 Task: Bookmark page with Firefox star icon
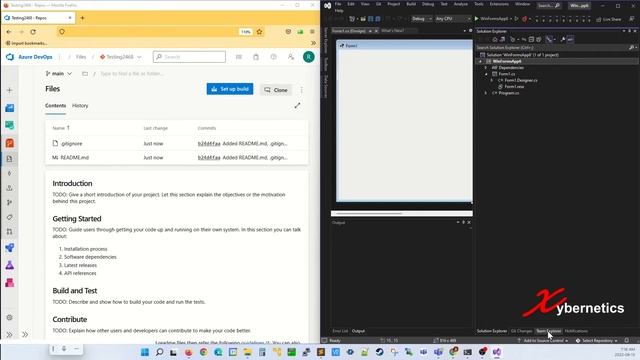[259, 32]
